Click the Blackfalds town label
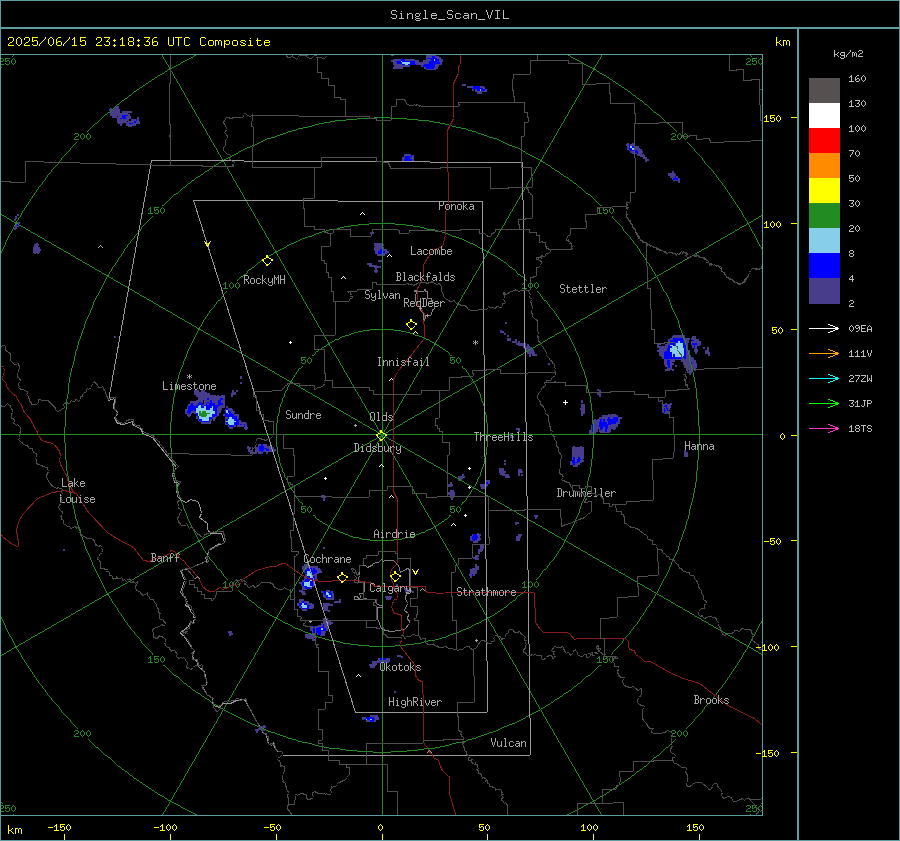 (x=425, y=277)
